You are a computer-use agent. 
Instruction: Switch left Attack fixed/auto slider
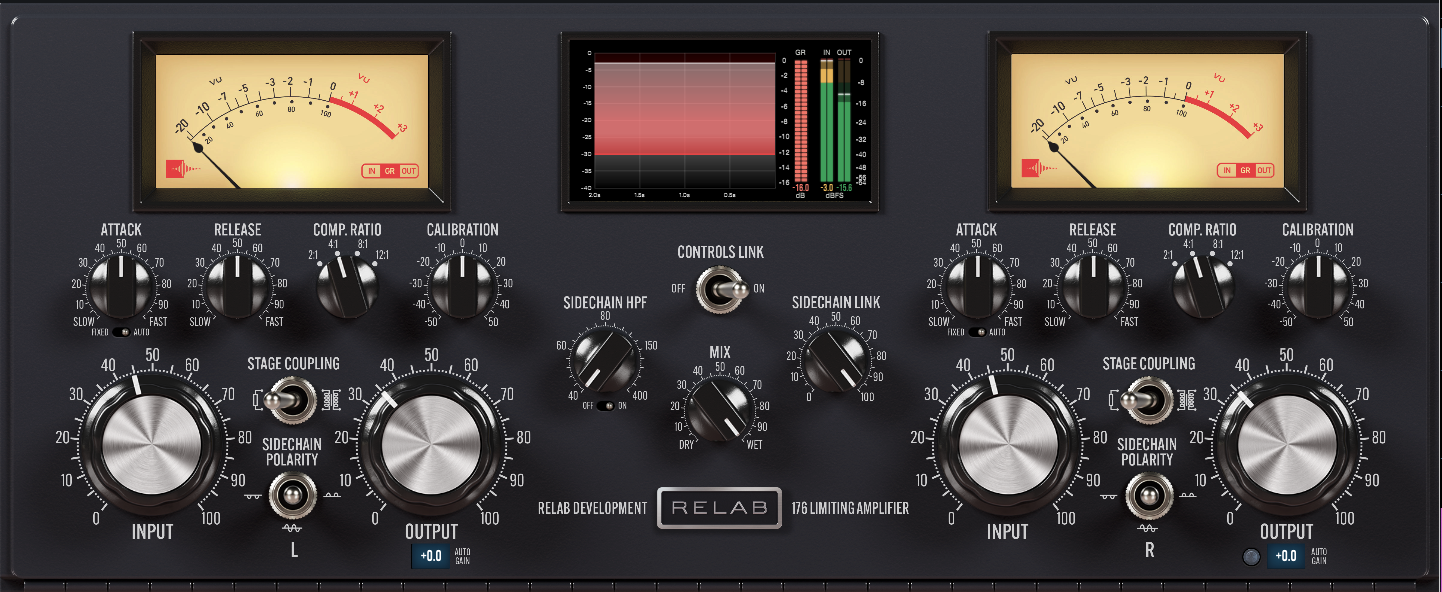[x=124, y=331]
